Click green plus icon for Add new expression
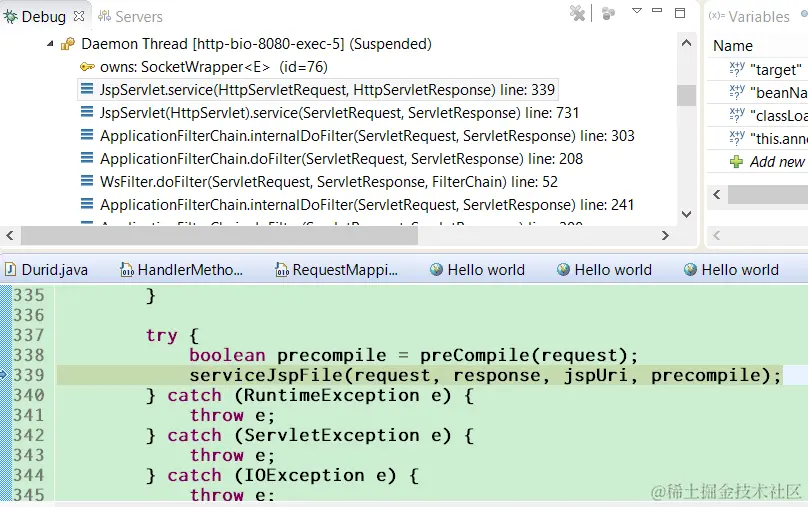Image resolution: width=808 pixels, height=507 pixels. tap(736, 162)
